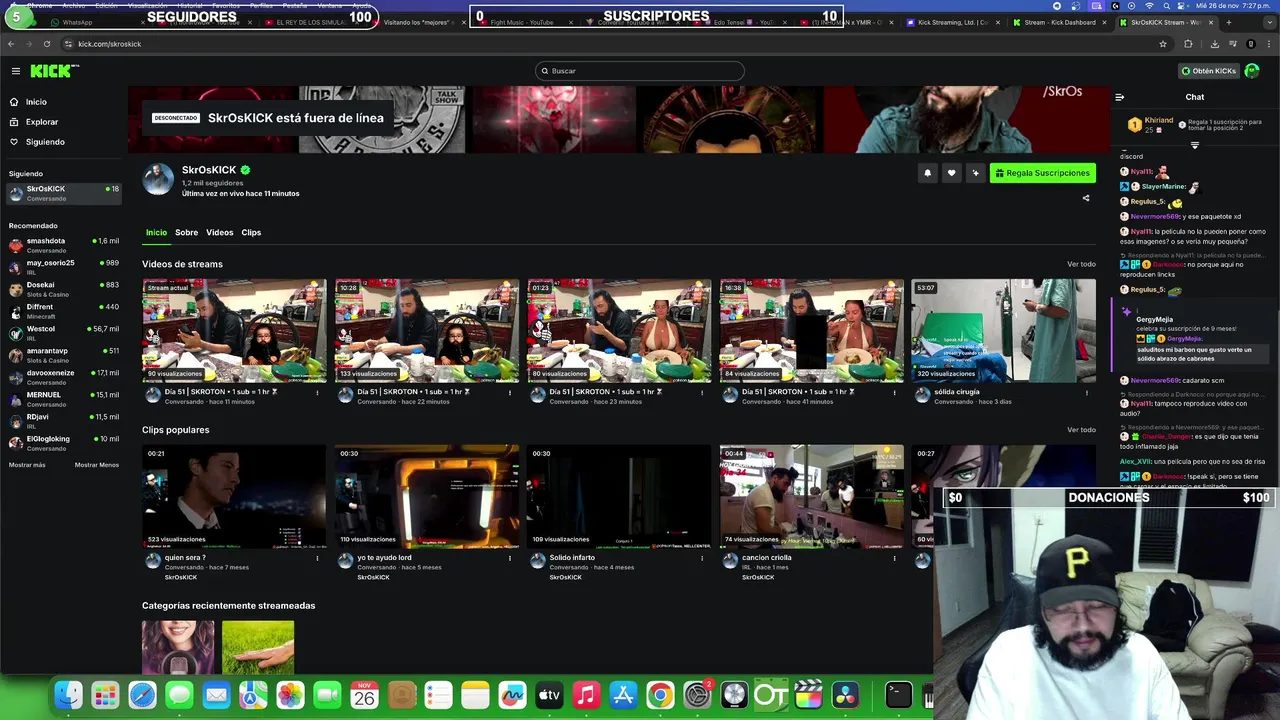Click the share icon below the channel header
This screenshot has width=1280, height=720.
tap(1086, 198)
